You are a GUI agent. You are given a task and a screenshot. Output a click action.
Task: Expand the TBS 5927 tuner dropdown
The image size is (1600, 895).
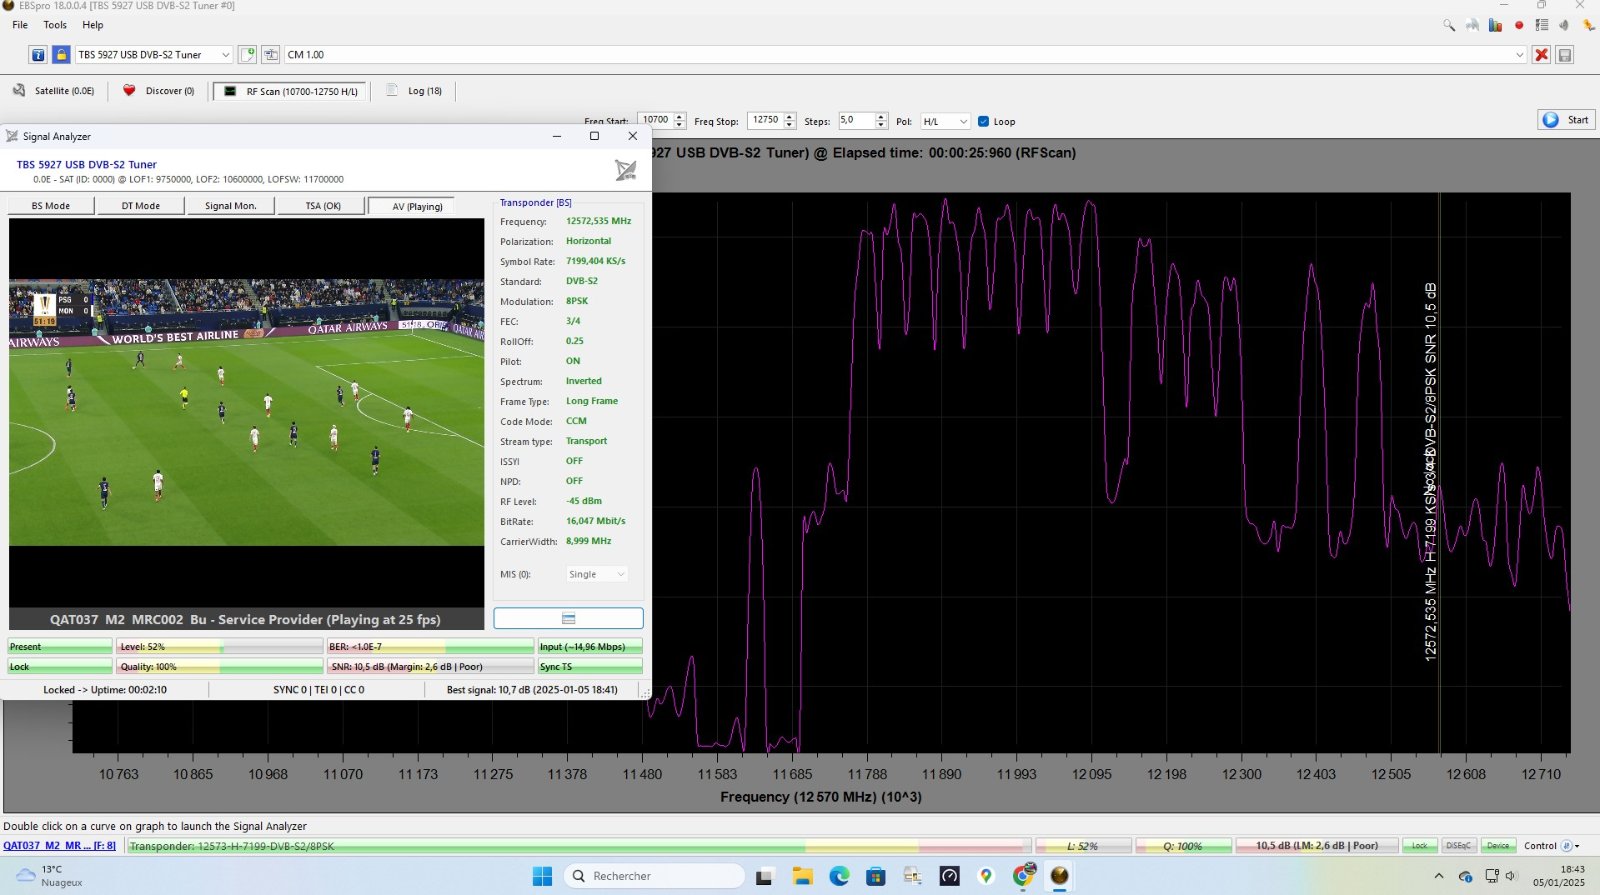click(x=225, y=55)
